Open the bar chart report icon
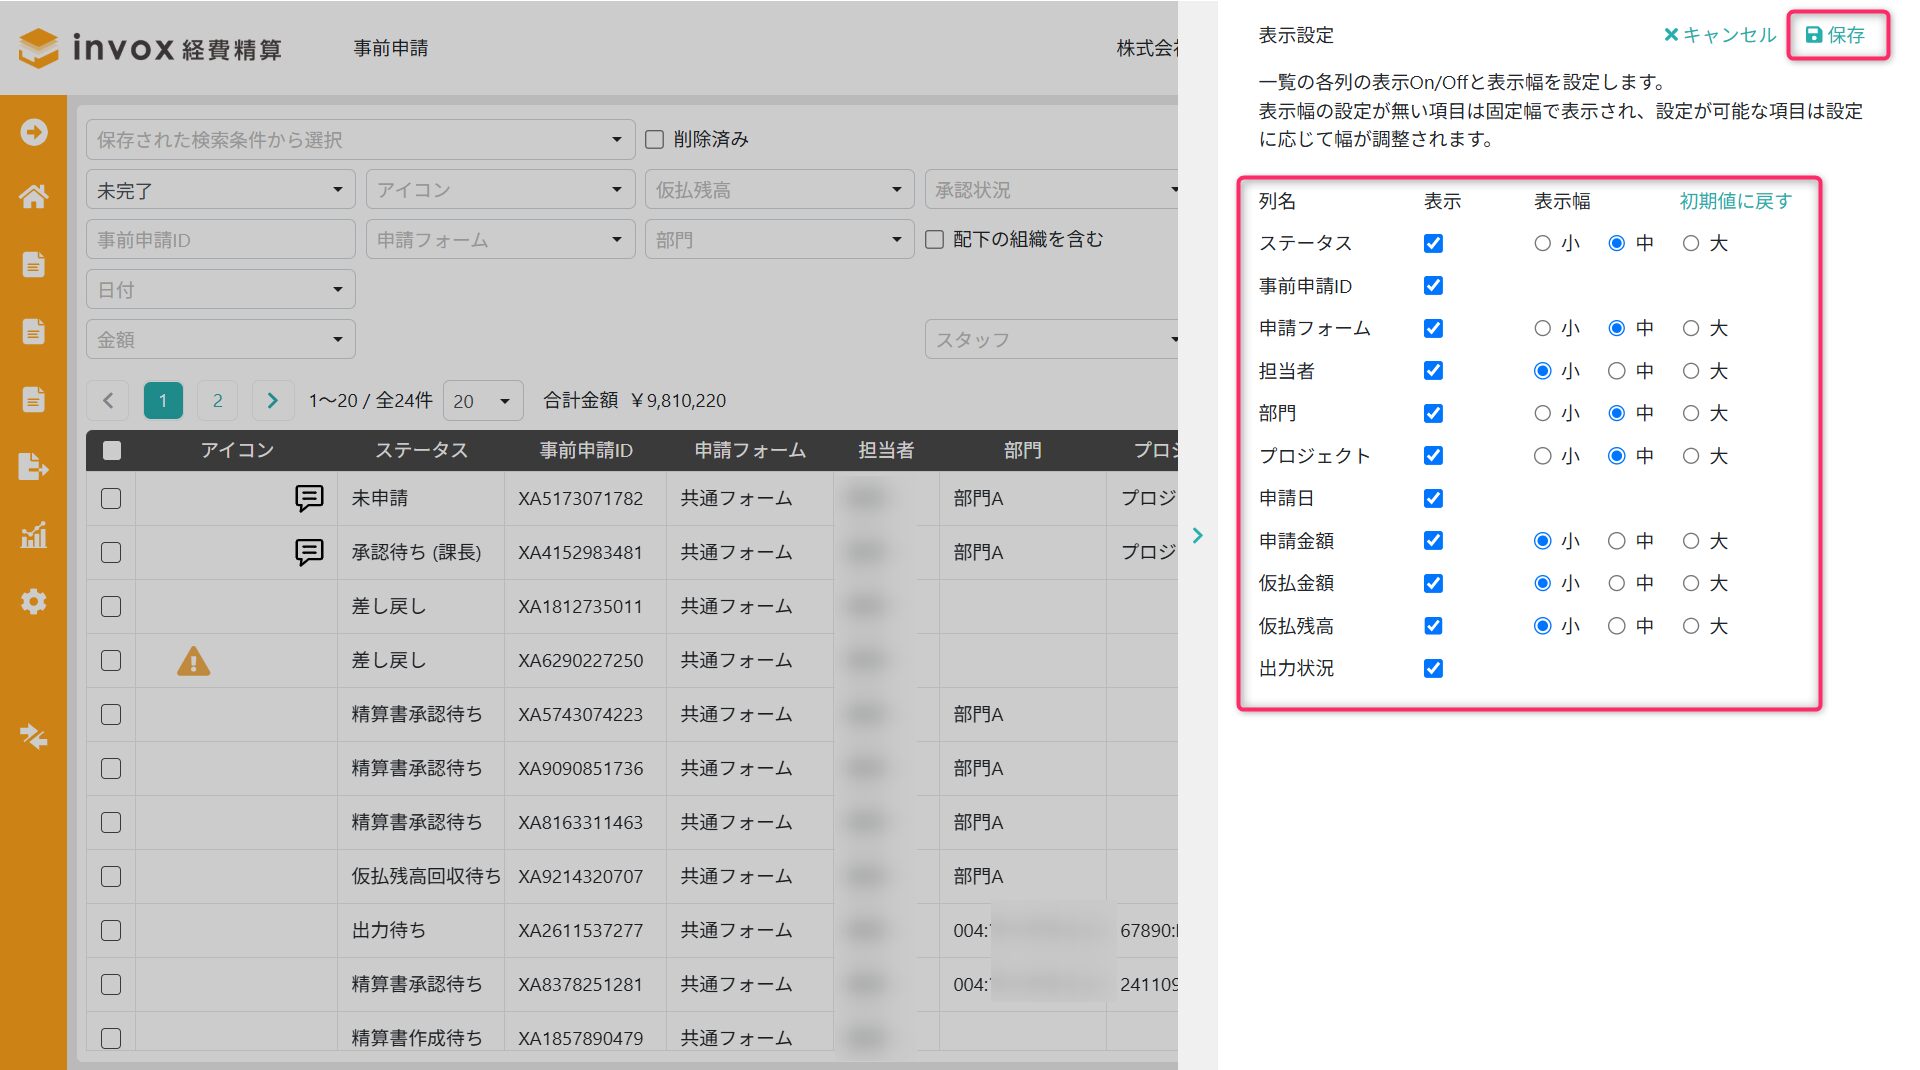Screen dimensions: 1920x1070 pyautogui.click(x=33, y=535)
